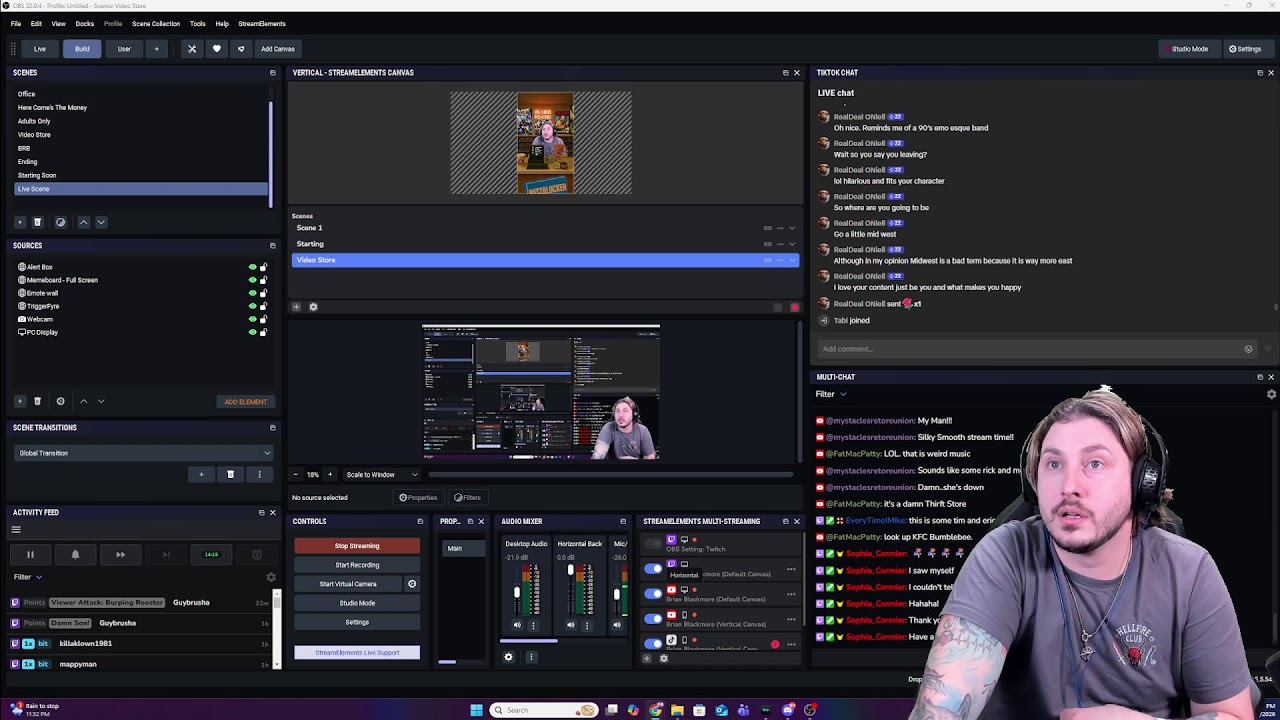
Task: Delete the selected scene with the trash icon
Action: pyautogui.click(x=38, y=222)
